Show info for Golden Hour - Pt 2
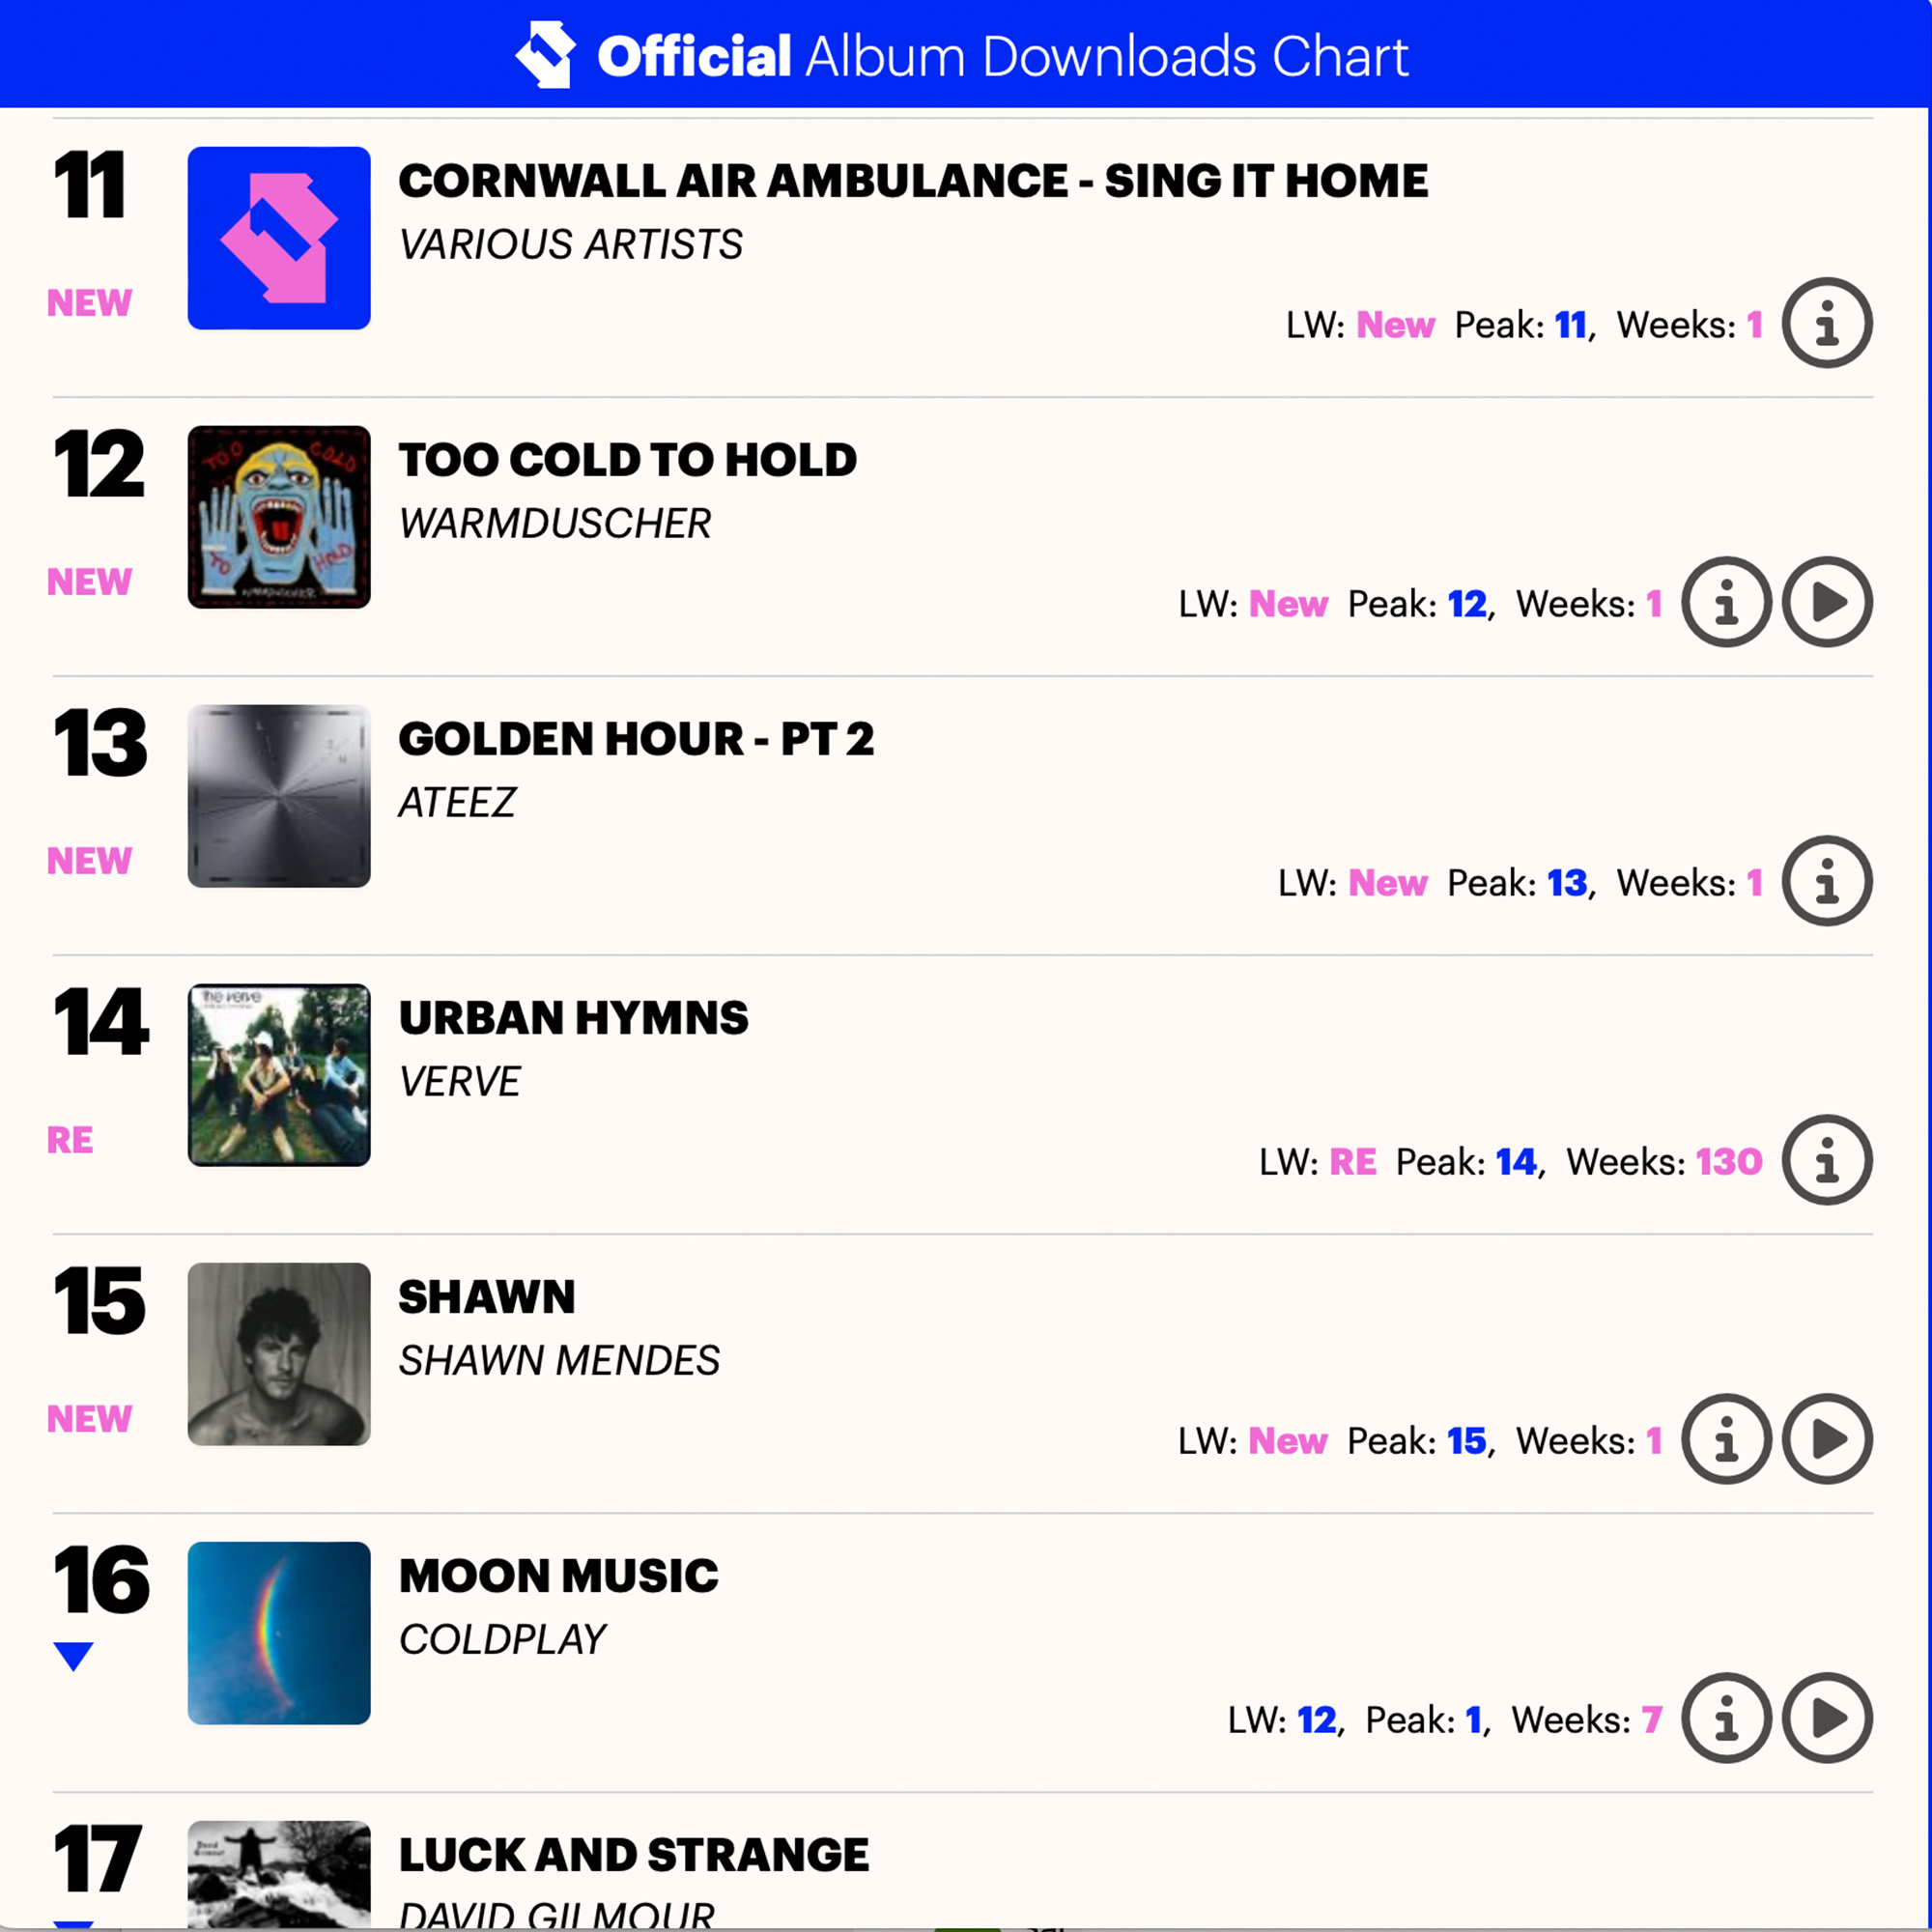Image resolution: width=1932 pixels, height=1932 pixels. click(1827, 881)
